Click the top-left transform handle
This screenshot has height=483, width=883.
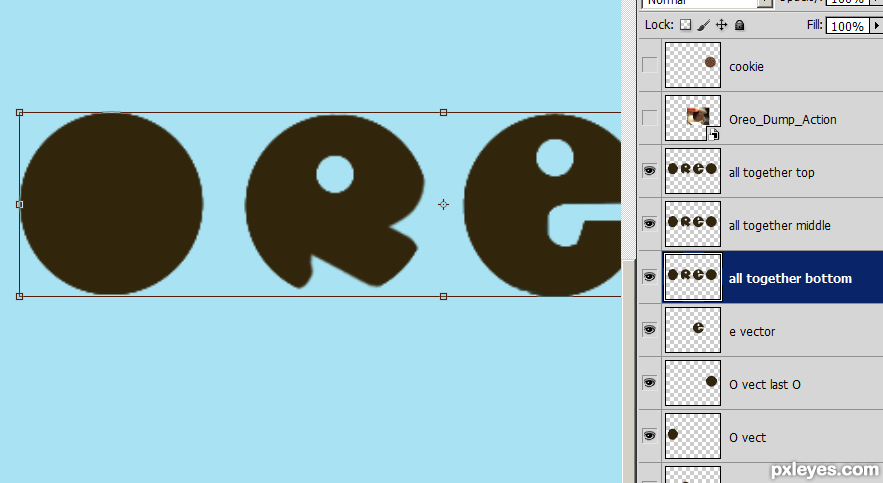pyautogui.click(x=20, y=113)
